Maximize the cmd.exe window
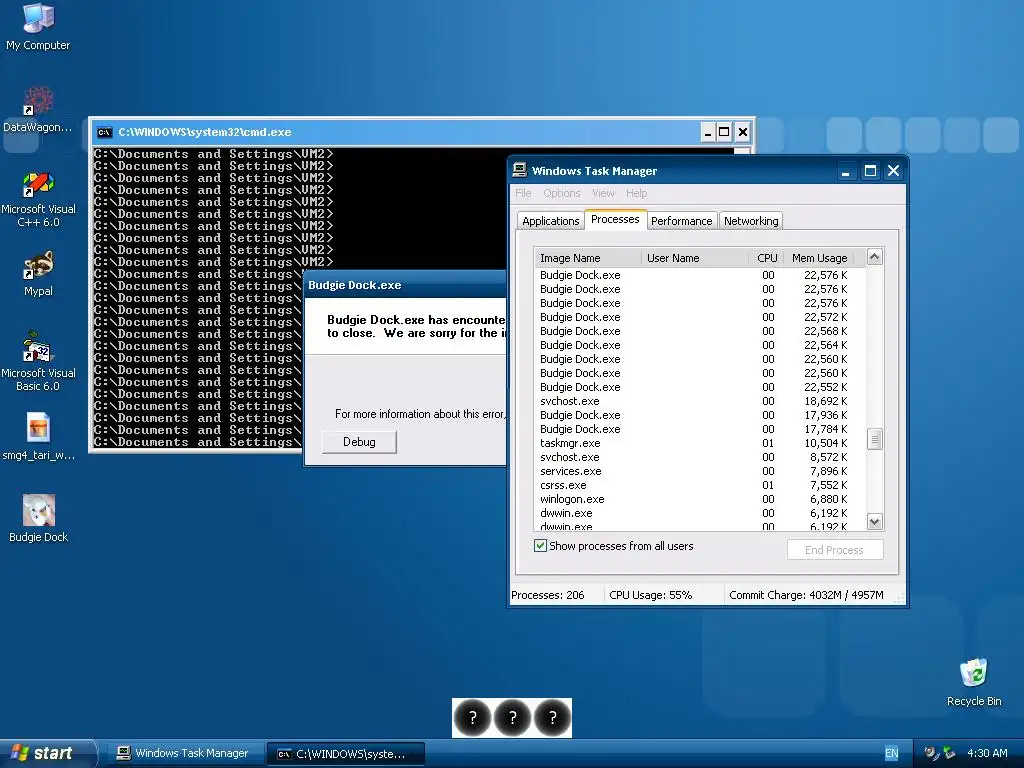 tap(724, 133)
